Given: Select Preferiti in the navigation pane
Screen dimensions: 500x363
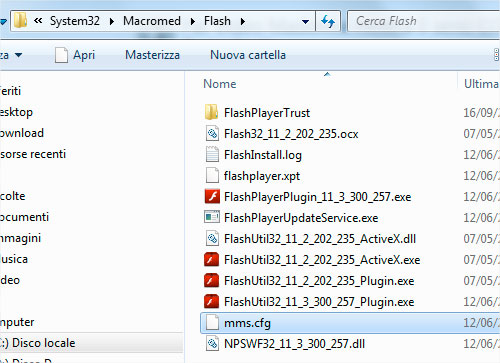Looking at the screenshot, I should (x=10, y=91).
